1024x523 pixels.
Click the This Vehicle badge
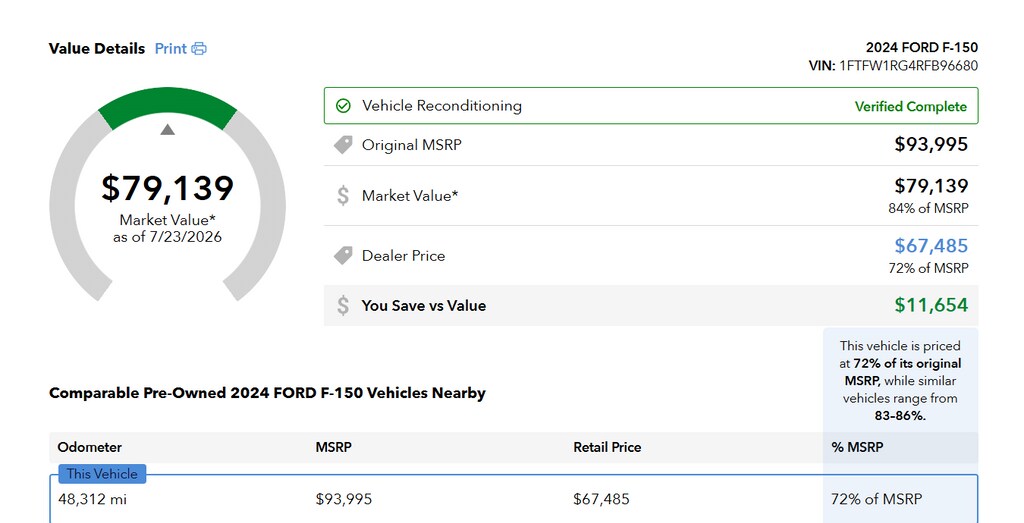[x=102, y=474]
